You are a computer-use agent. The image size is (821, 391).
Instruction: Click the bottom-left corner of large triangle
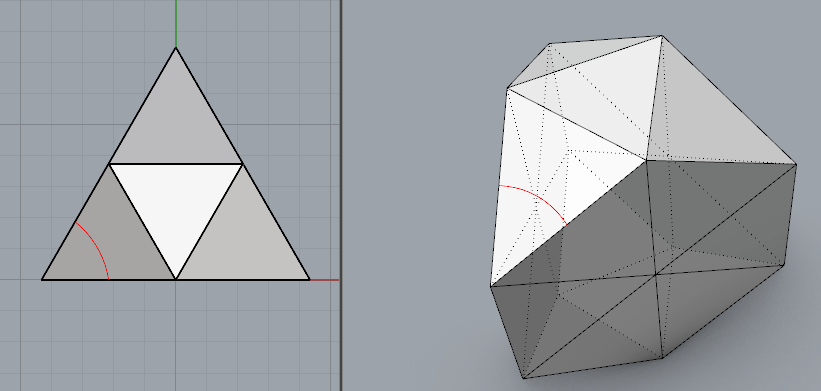click(42, 280)
